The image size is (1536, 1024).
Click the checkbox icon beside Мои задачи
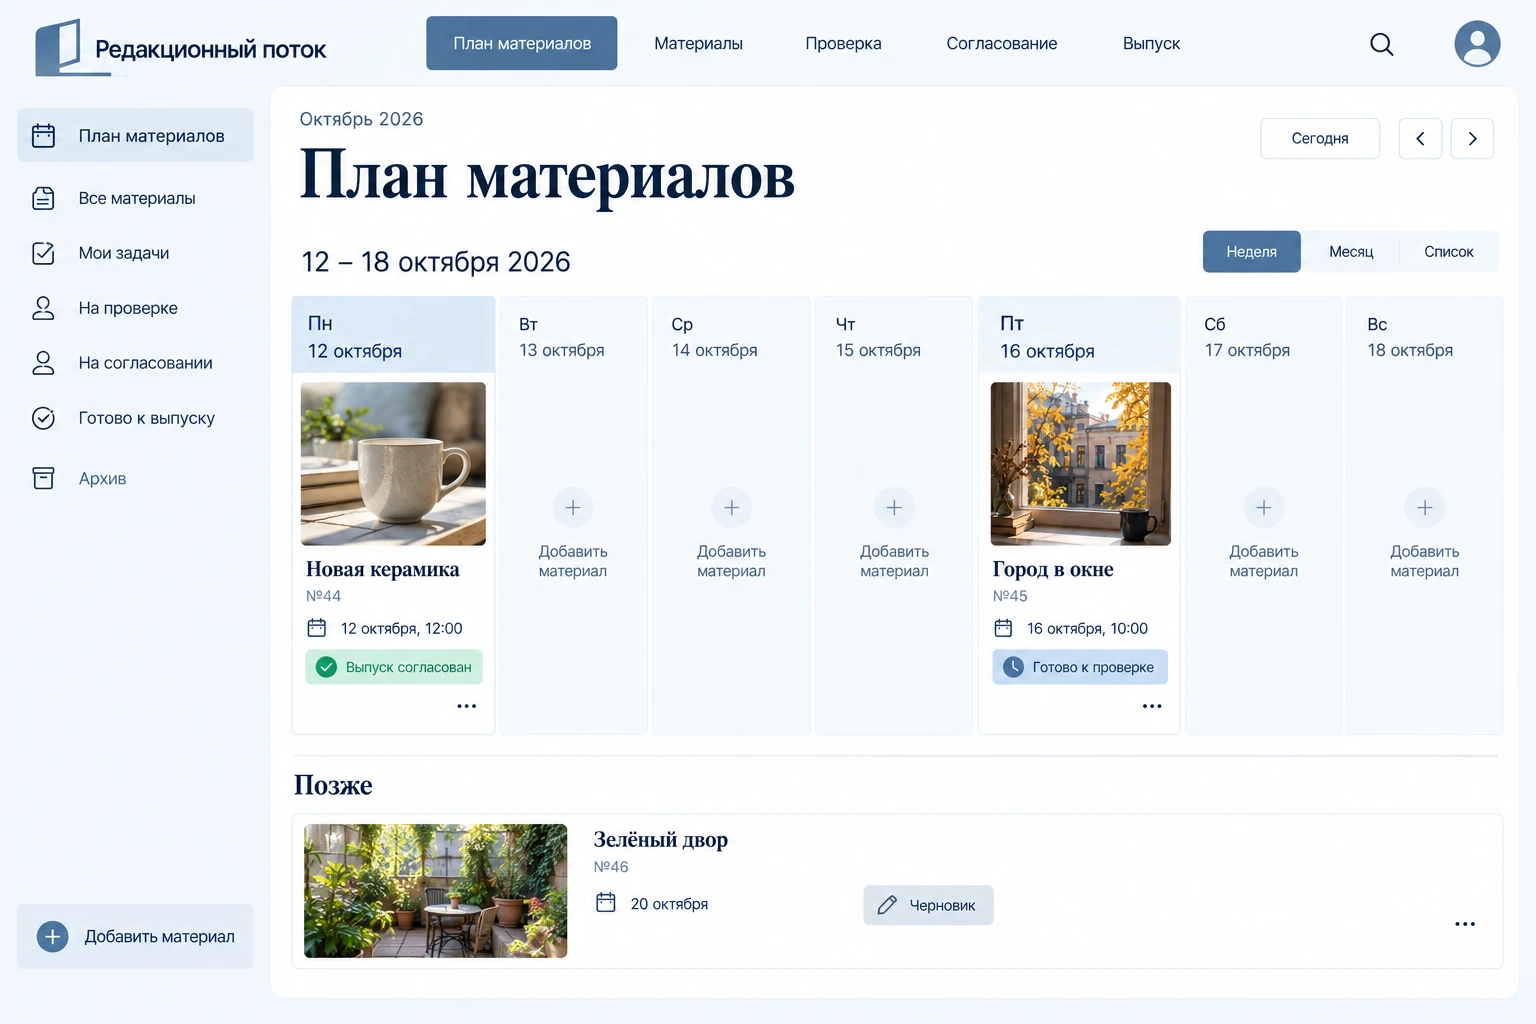(43, 253)
